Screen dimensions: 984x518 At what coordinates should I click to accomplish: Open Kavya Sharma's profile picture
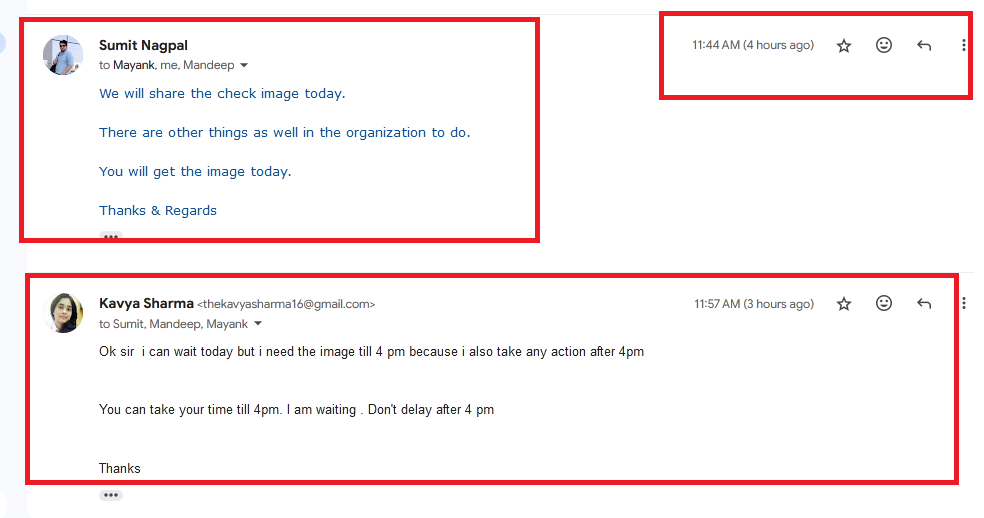click(x=63, y=313)
